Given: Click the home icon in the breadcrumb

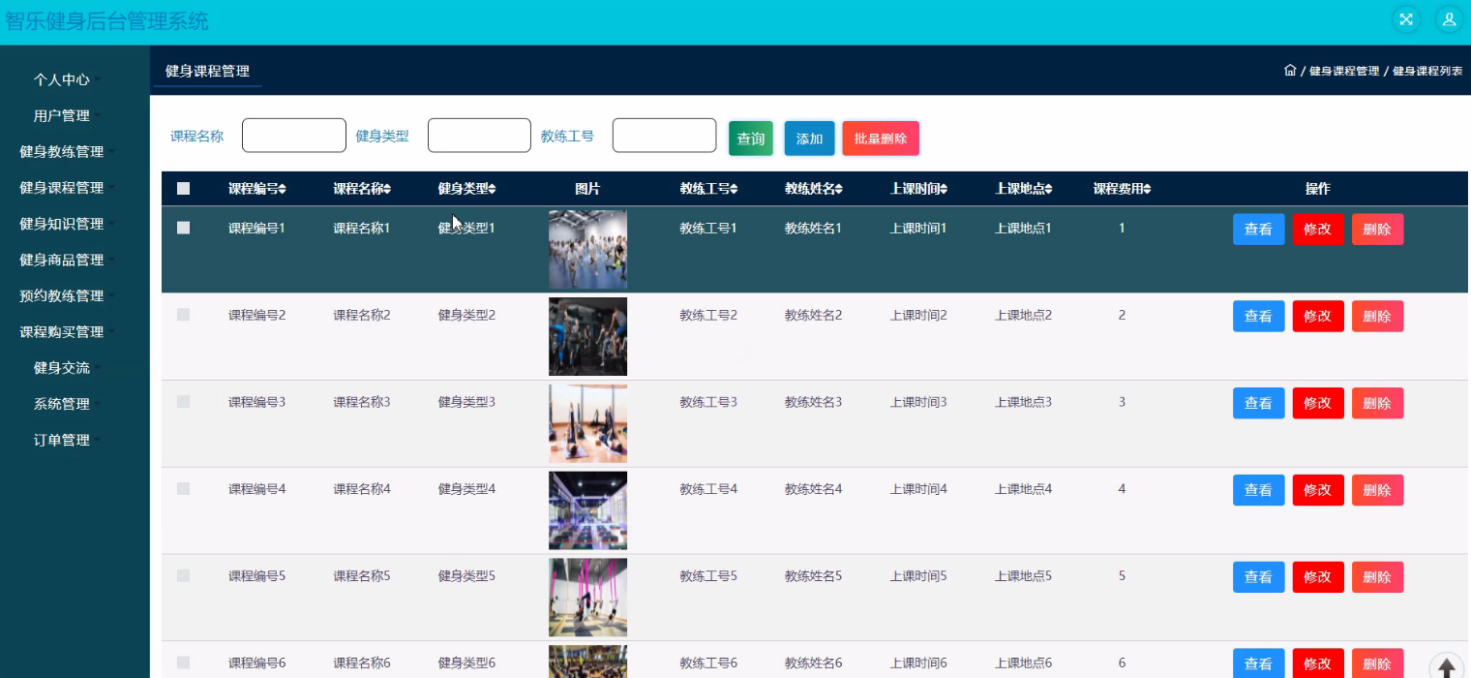Looking at the screenshot, I should (x=1290, y=71).
